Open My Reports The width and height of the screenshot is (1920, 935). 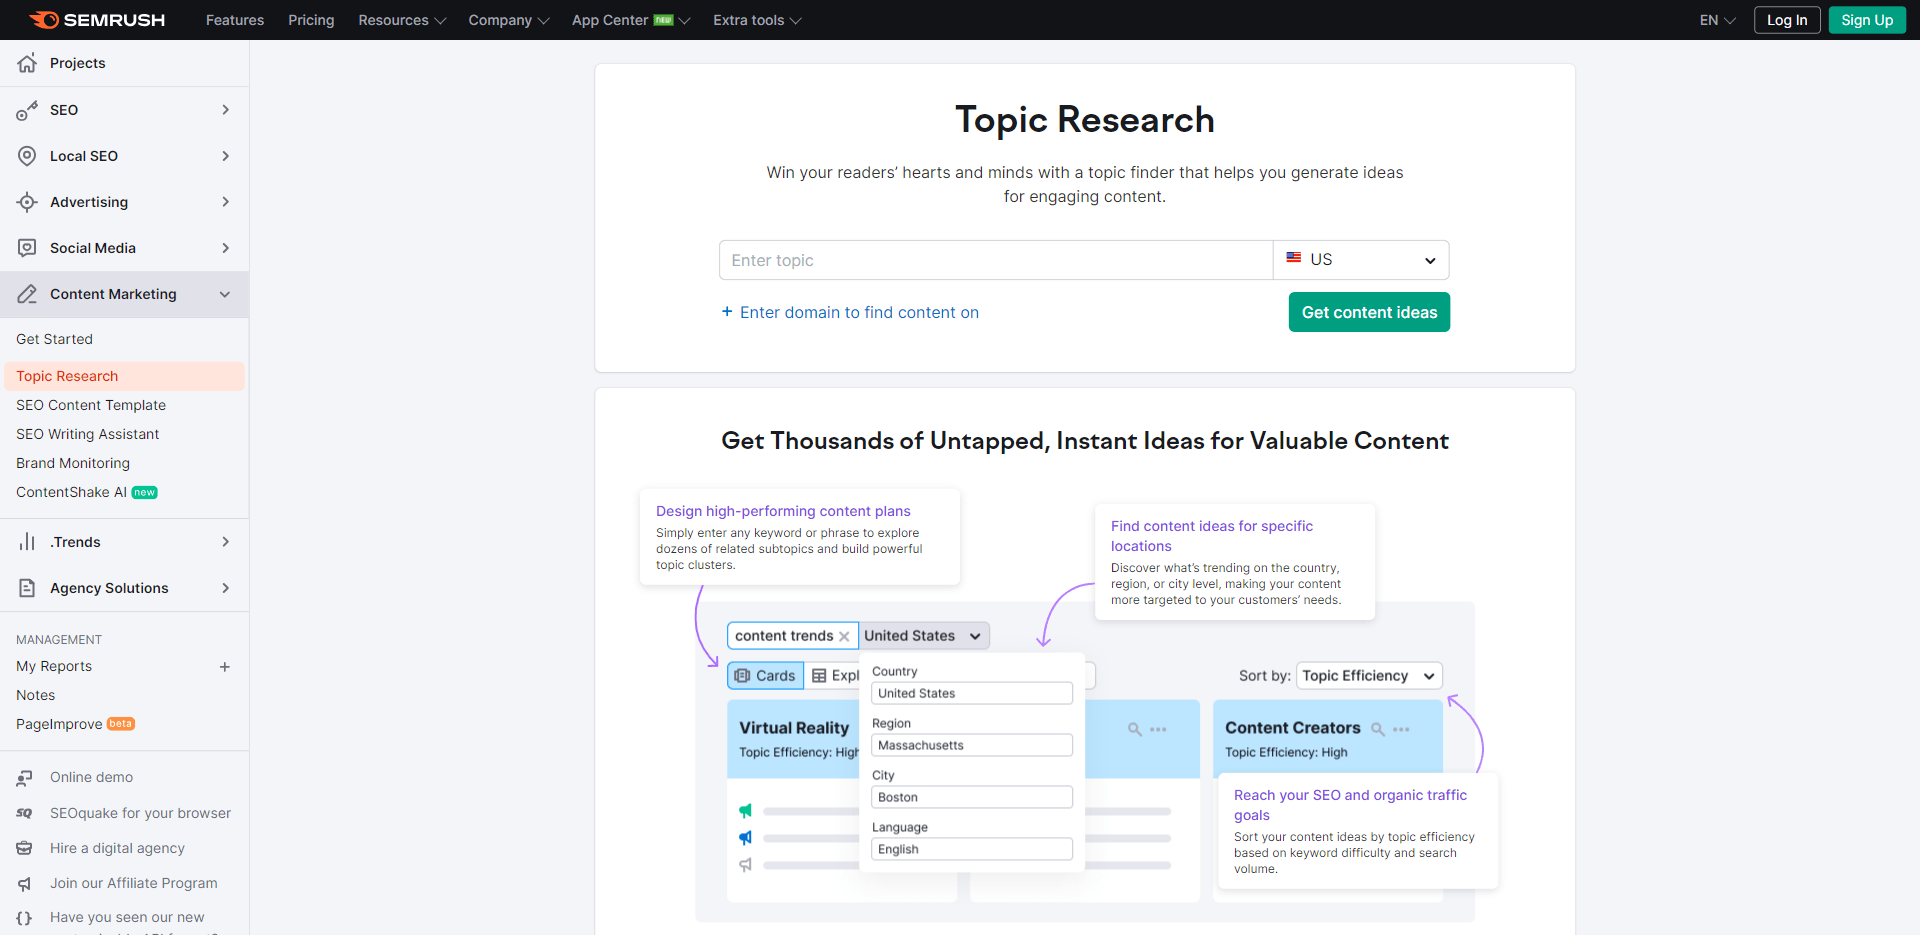point(54,666)
